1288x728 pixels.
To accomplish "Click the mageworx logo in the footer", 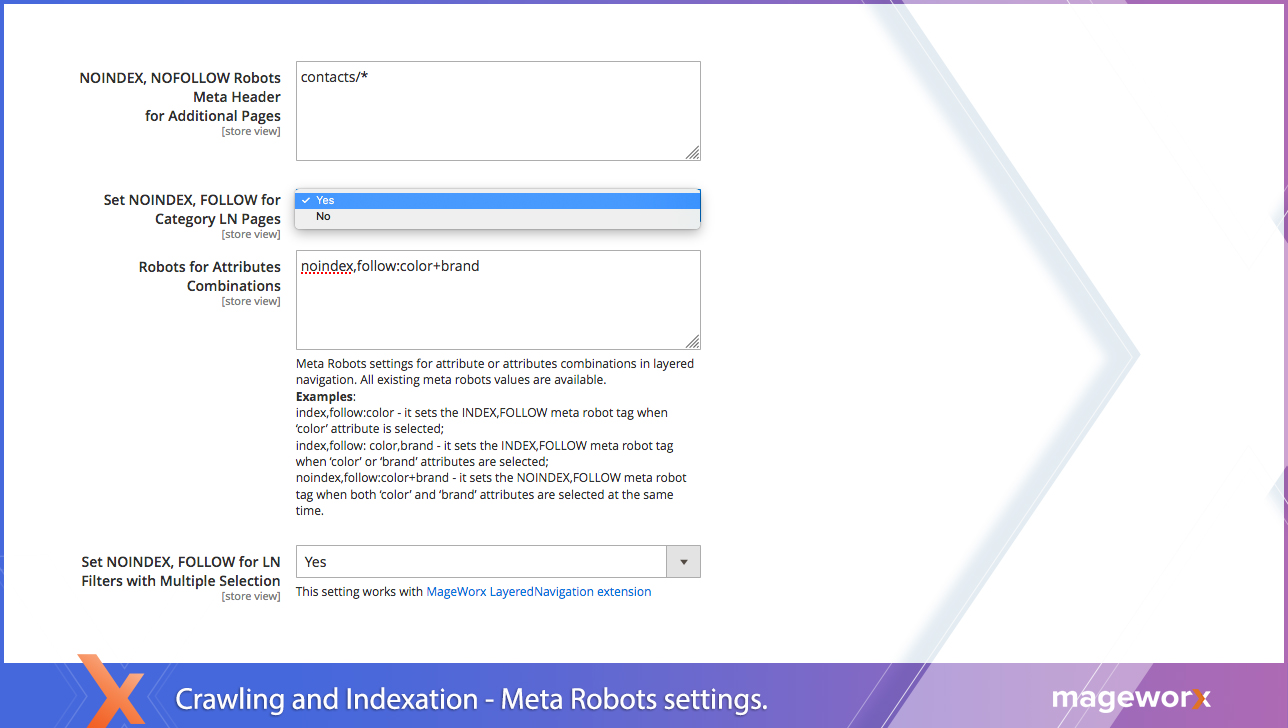I will pyautogui.click(x=1131, y=698).
